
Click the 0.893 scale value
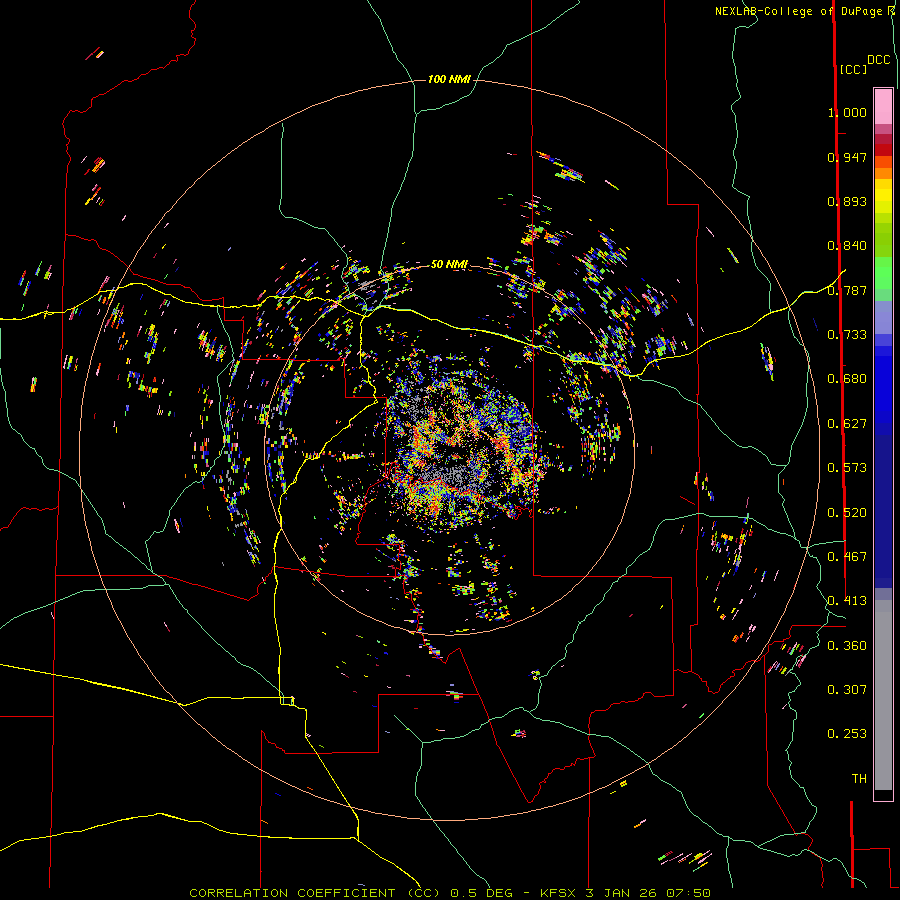click(847, 201)
